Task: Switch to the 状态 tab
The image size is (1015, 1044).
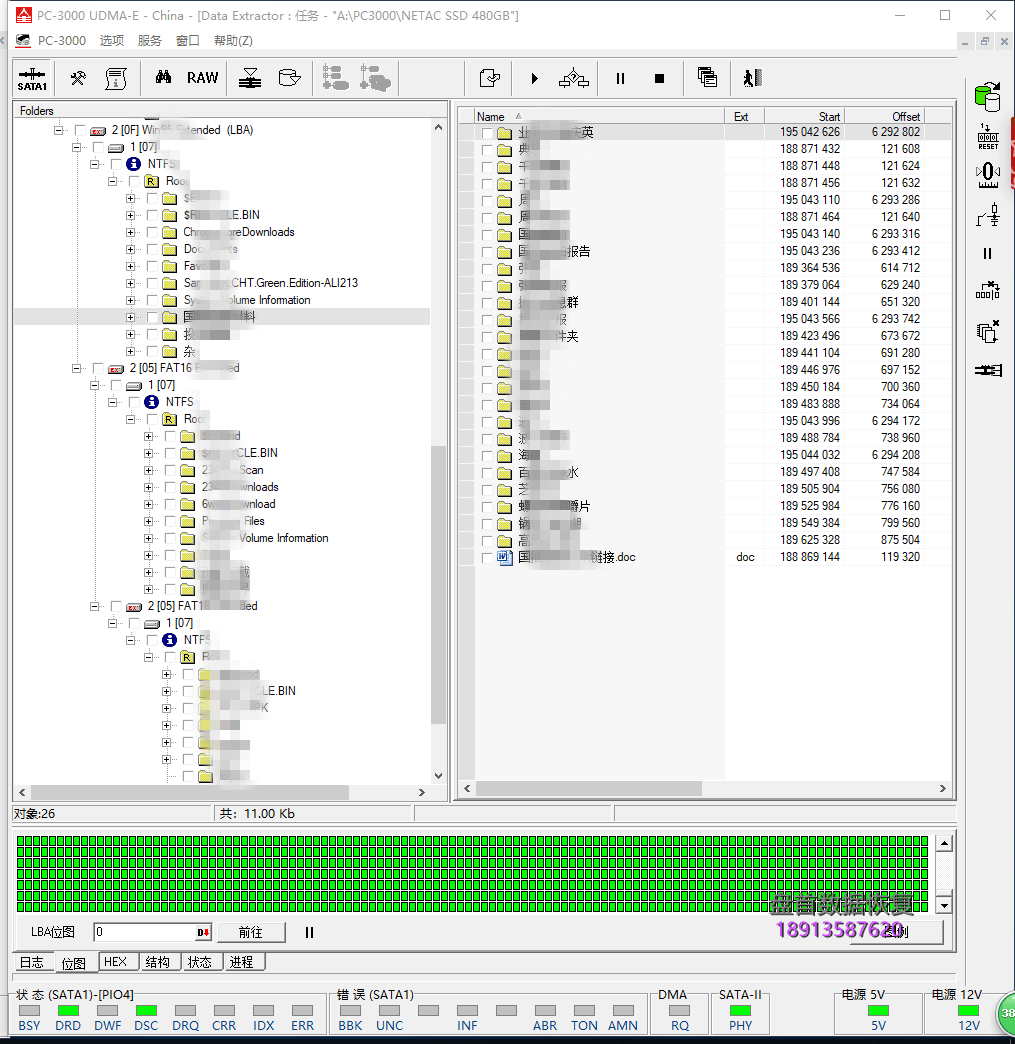Action: 200,962
